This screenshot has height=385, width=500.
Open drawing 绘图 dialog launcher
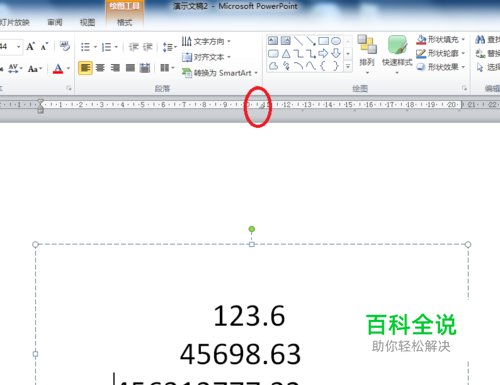pyautogui.click(x=464, y=88)
